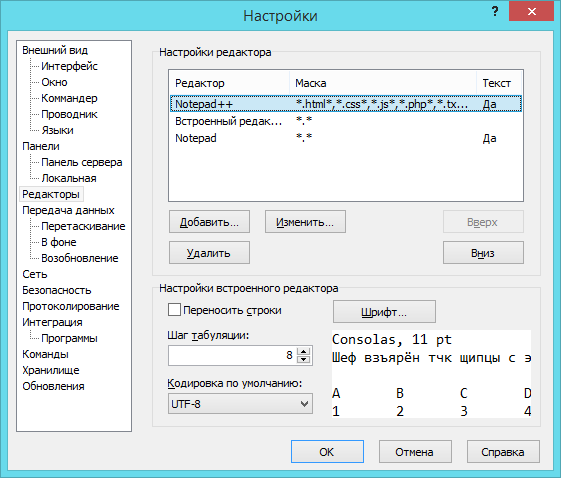Go to the Локальная panel settings
561x478 pixels.
click(69, 178)
